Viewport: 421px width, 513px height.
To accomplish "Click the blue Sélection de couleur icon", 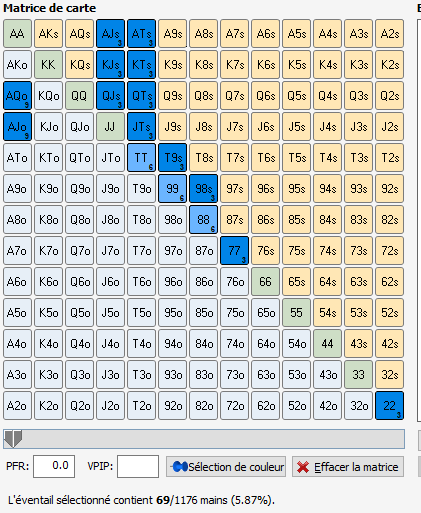I will pos(179,467).
